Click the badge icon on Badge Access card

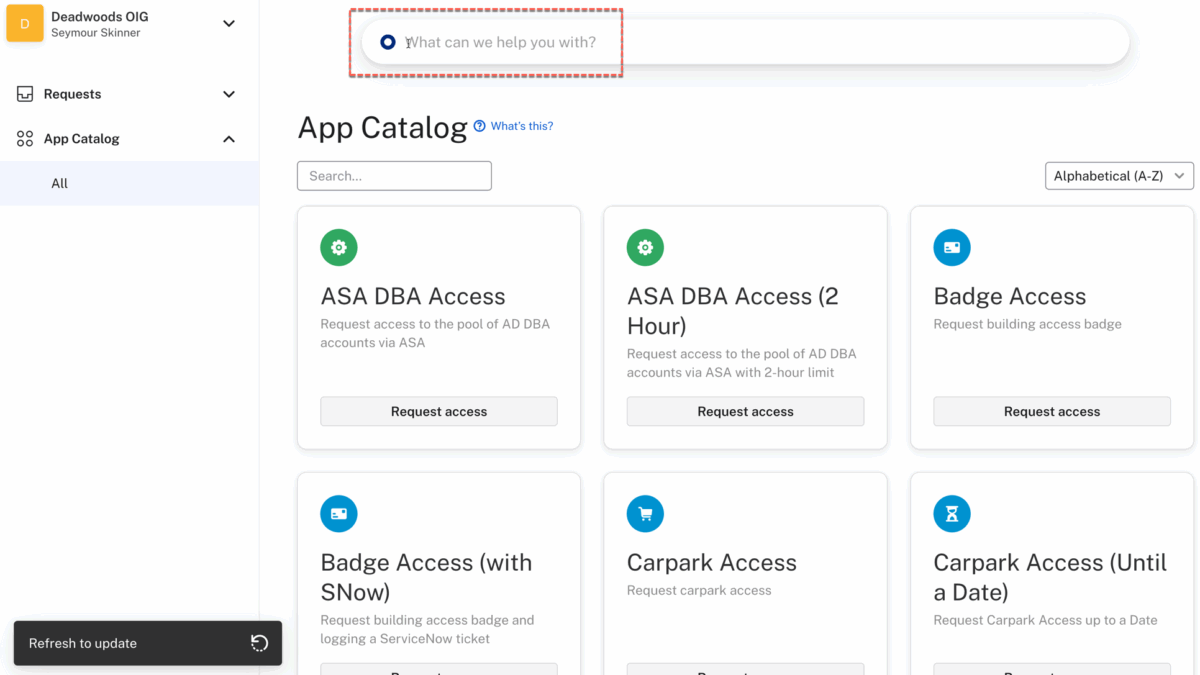tap(951, 247)
